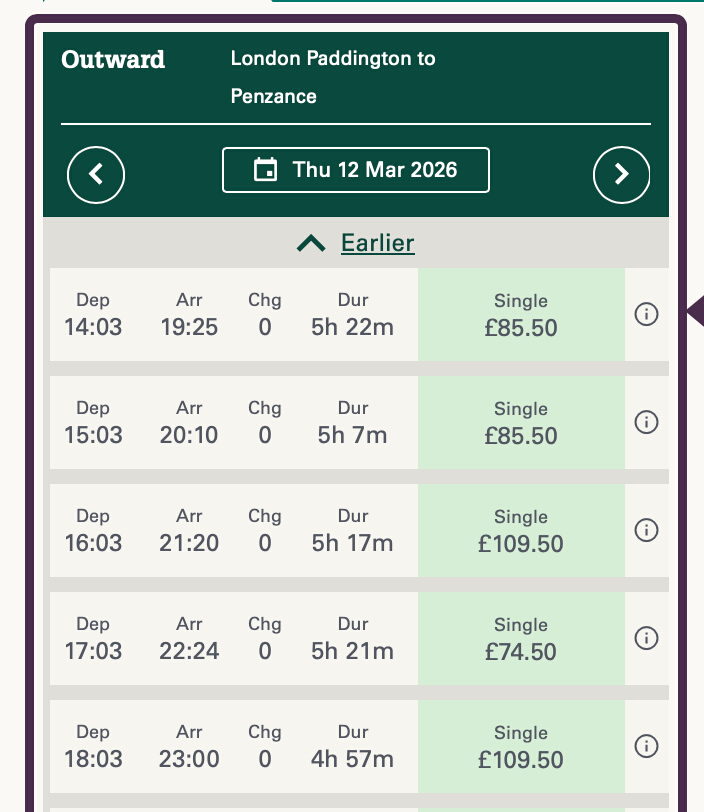Expand earlier trains using the up chevron
Screen dimensions: 704x812
[311, 243]
